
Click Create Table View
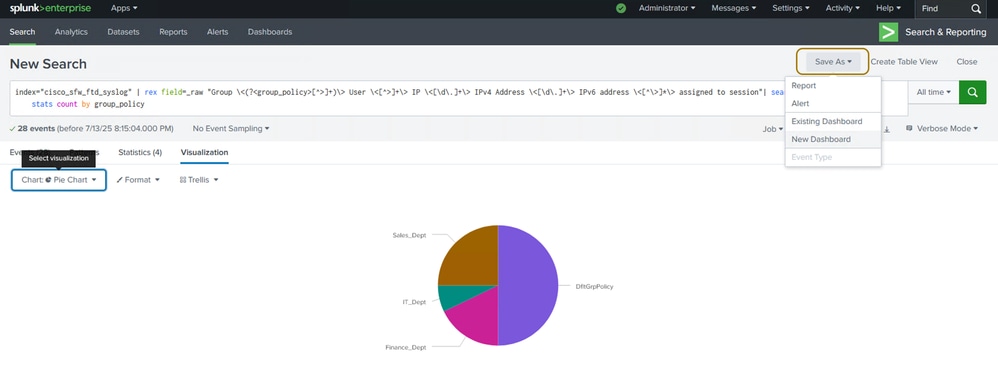904,62
